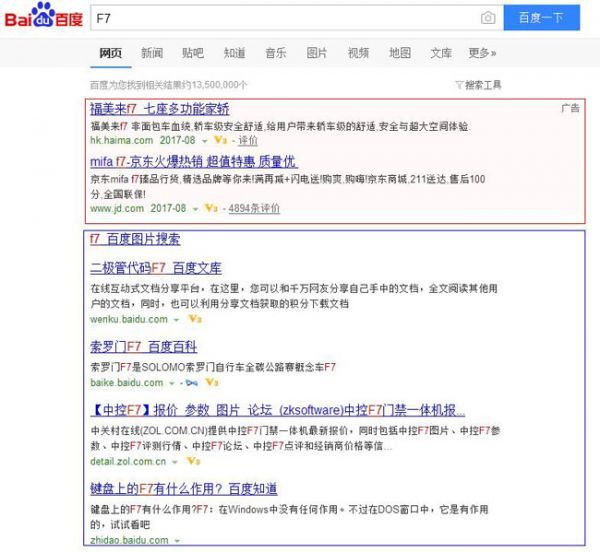Click the V3 badge beside baike.baidu.com
Image resolution: width=600 pixels, height=552 pixels.
[x=212, y=382]
